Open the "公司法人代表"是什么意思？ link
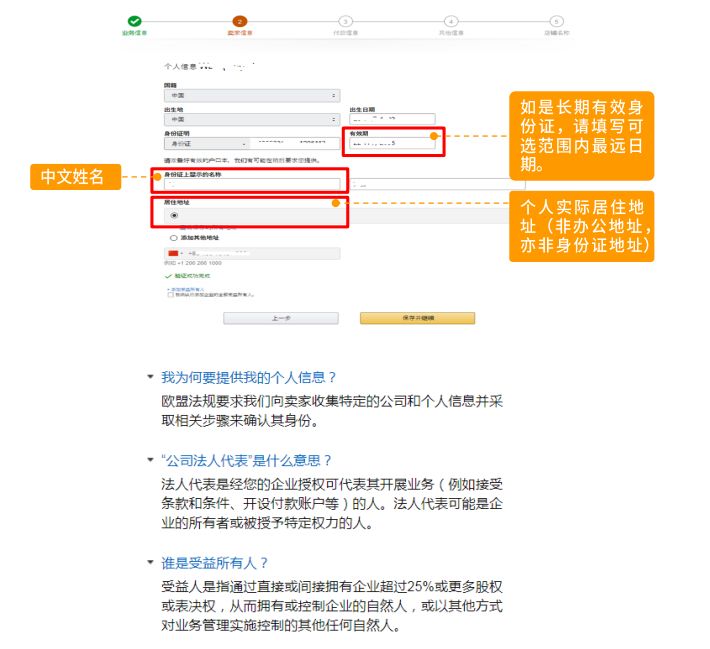Image resolution: width=710 pixels, height=649 pixels. pyautogui.click(x=247, y=461)
